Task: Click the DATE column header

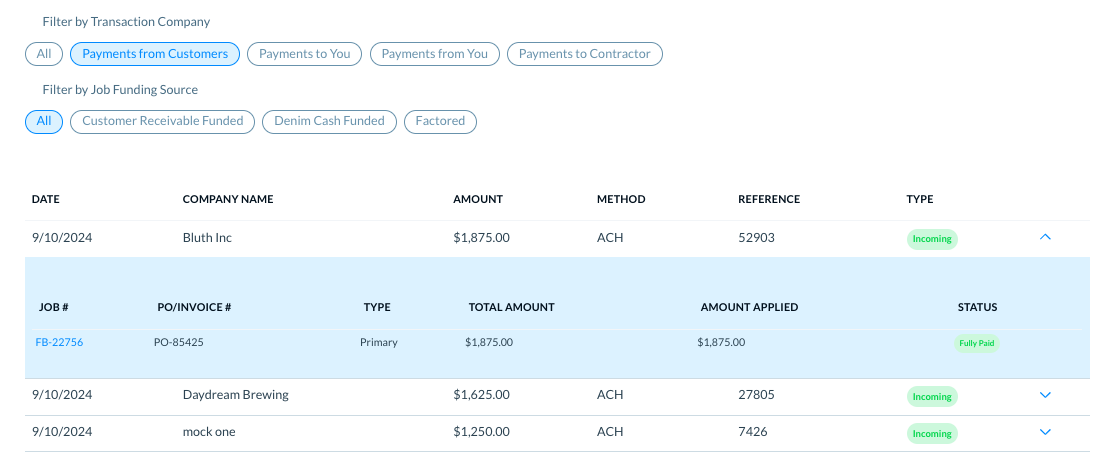Action: [x=46, y=199]
